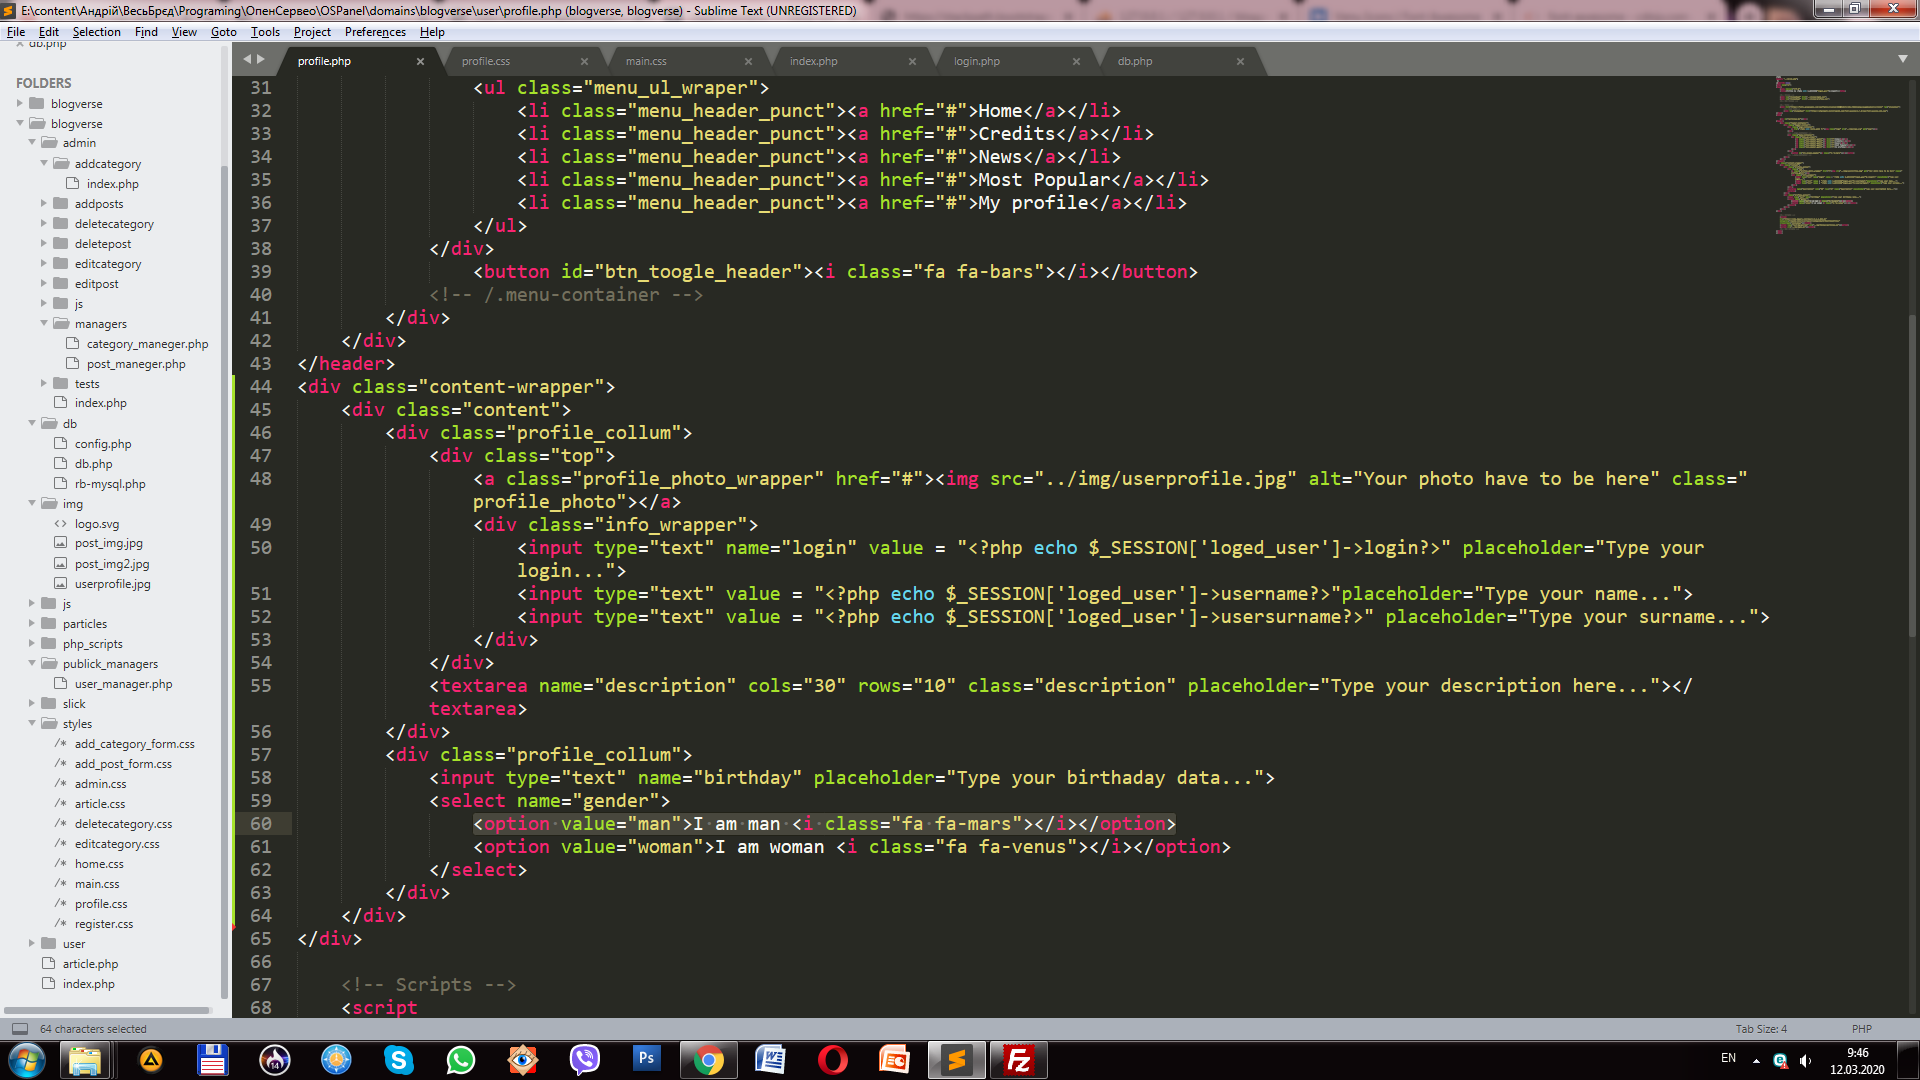Open the File menu
This screenshot has width=1920, height=1080.
click(16, 32)
